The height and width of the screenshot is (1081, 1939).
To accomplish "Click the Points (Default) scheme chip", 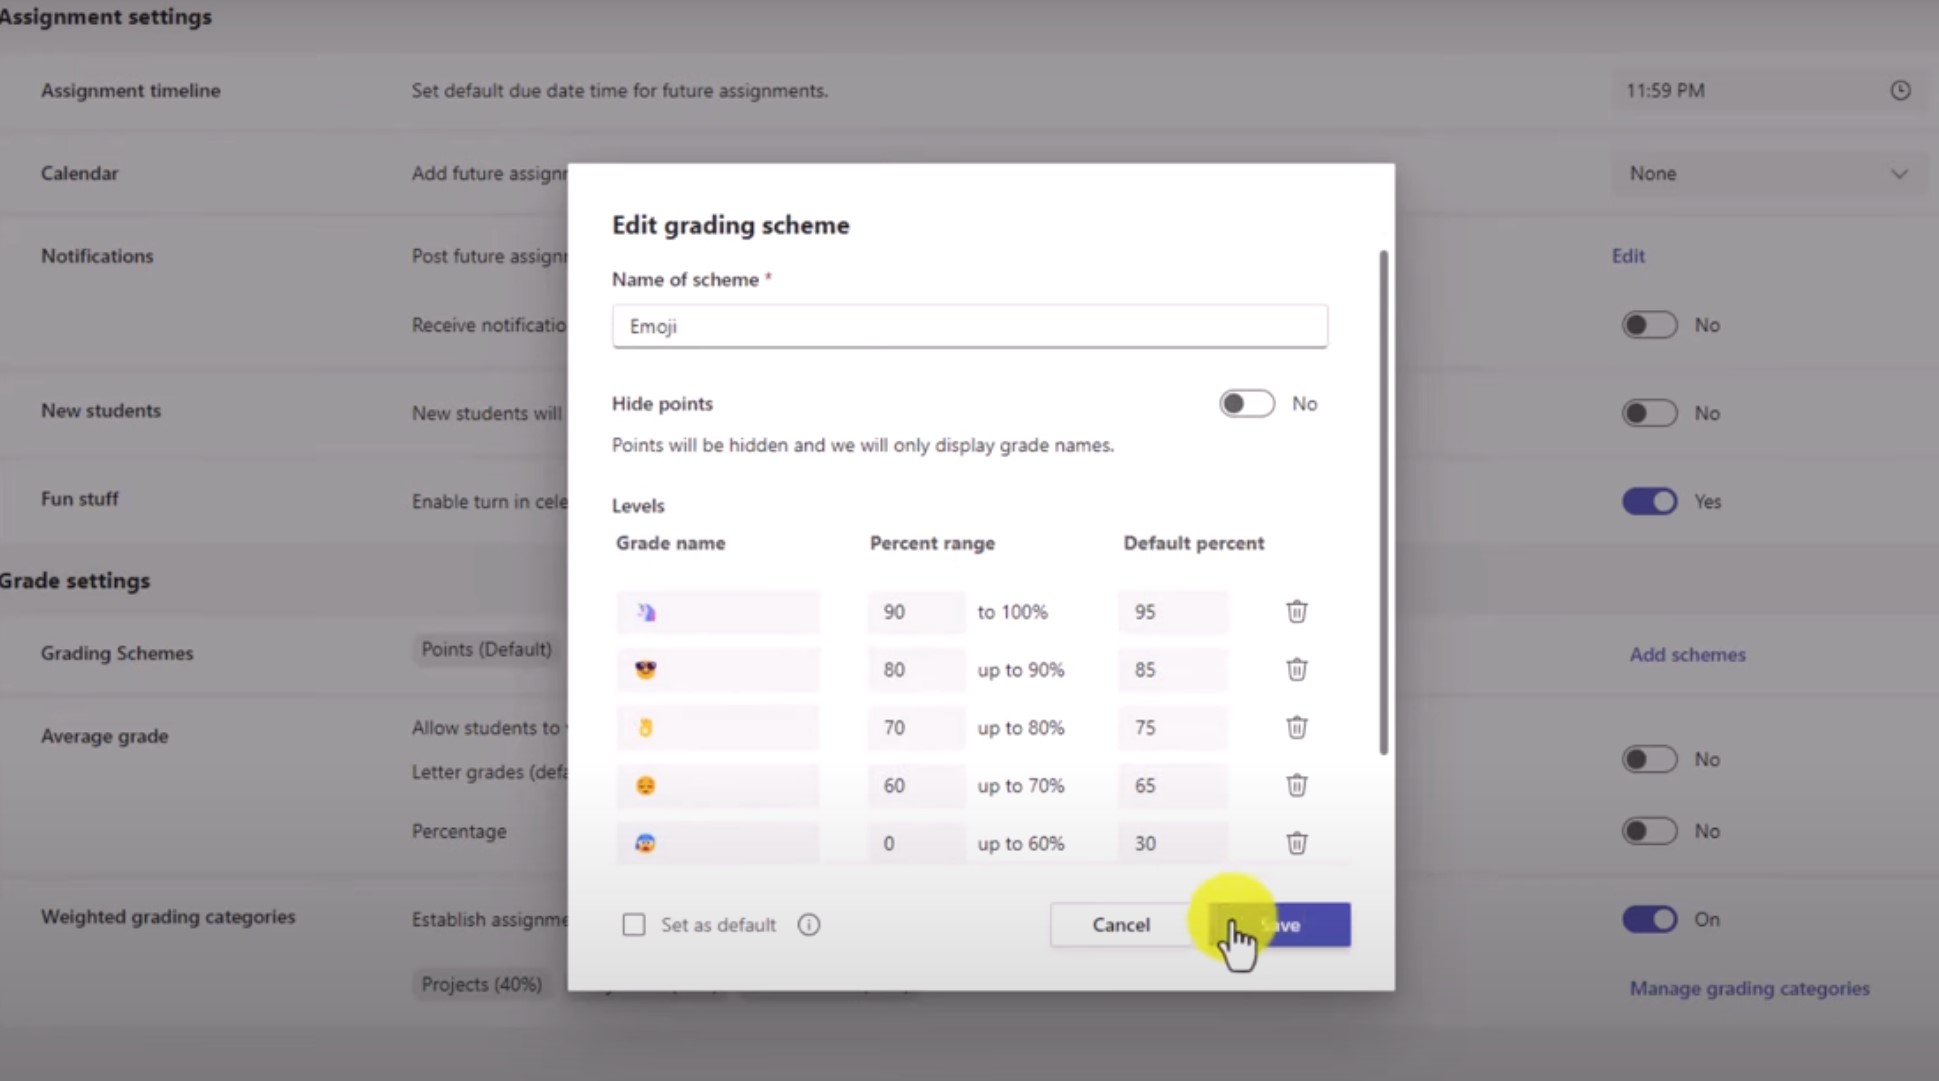I will (486, 650).
